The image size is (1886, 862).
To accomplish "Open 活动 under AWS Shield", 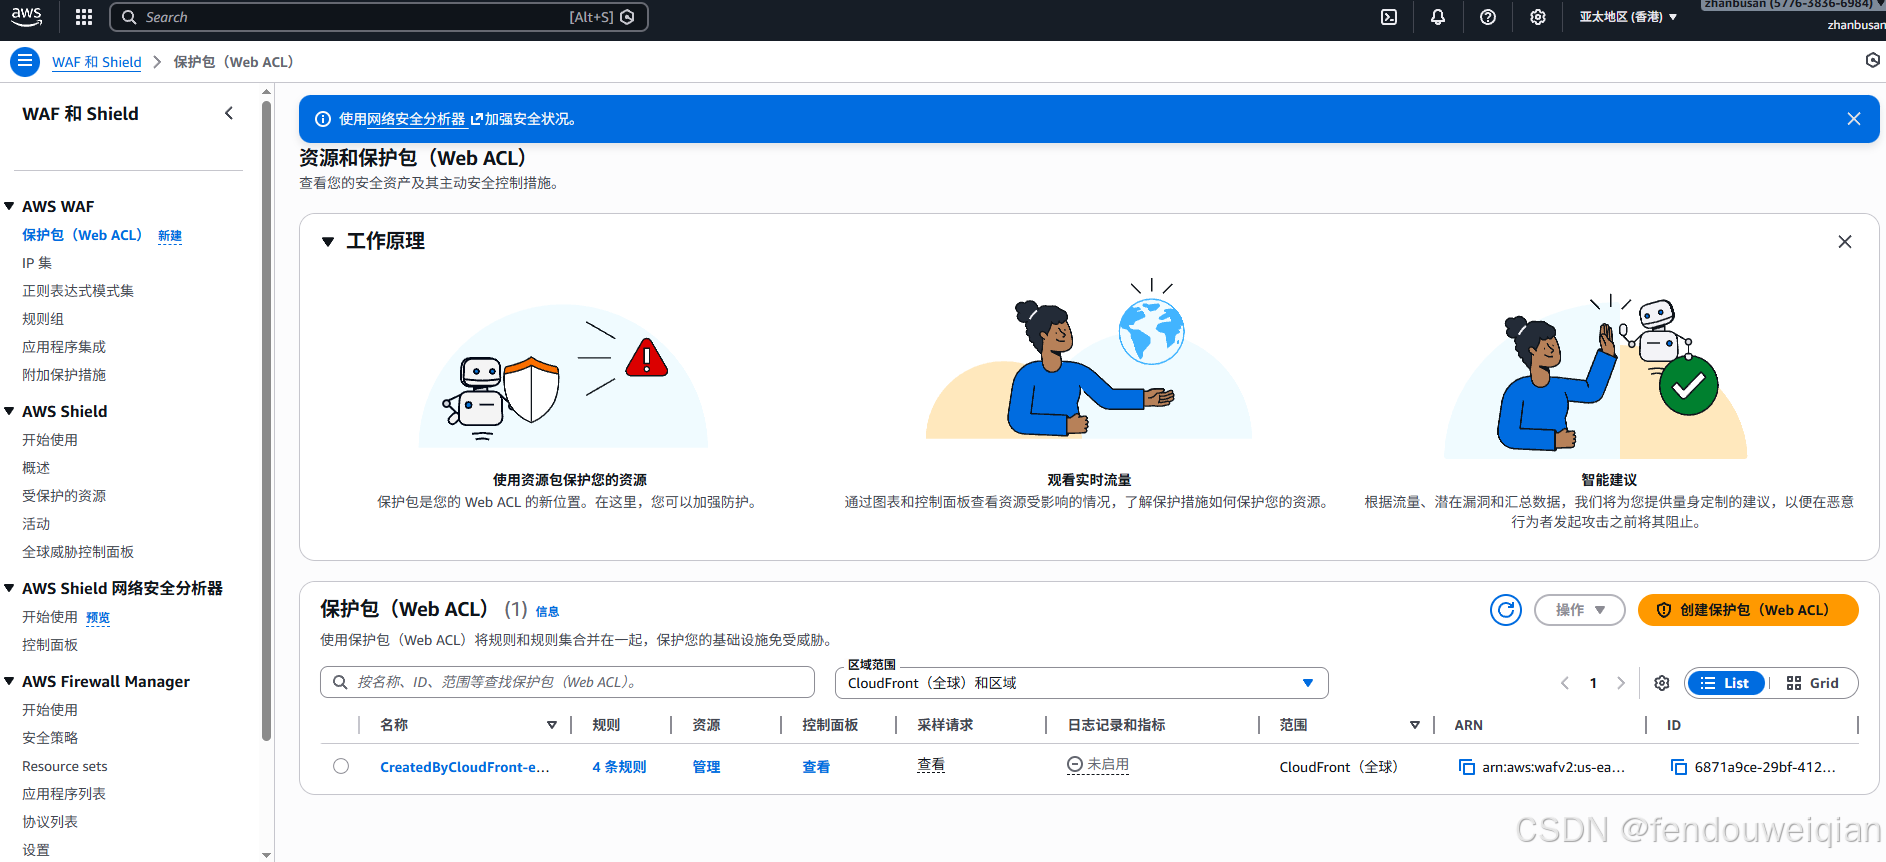I will click(36, 524).
